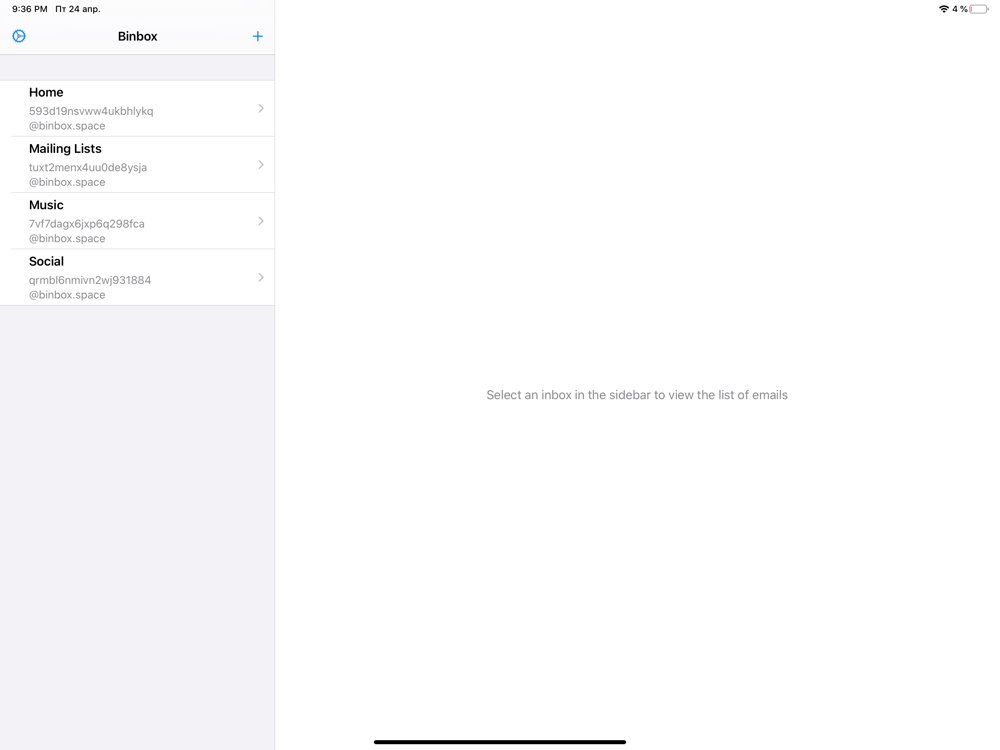Screen dimensions: 1000x750
Task: Check battery status icon
Action: coord(979,9)
